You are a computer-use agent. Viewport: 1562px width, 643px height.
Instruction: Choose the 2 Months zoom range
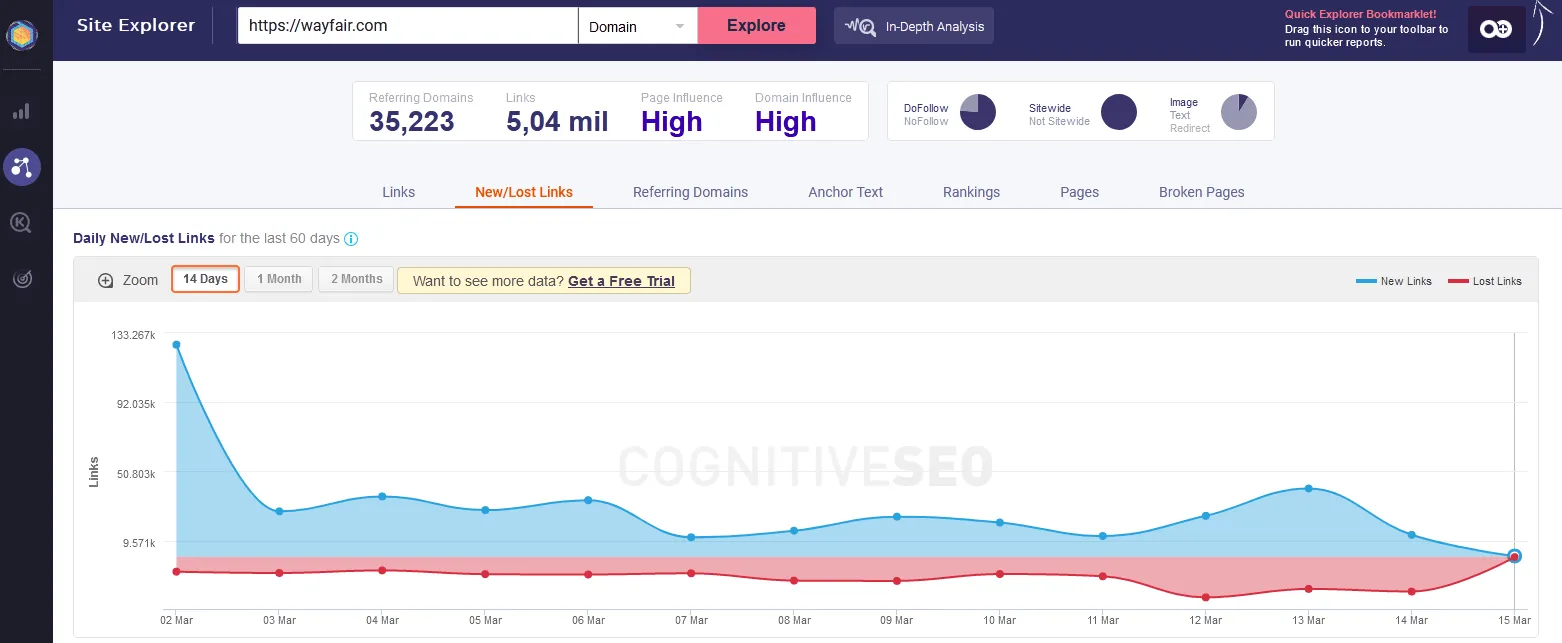pos(356,279)
